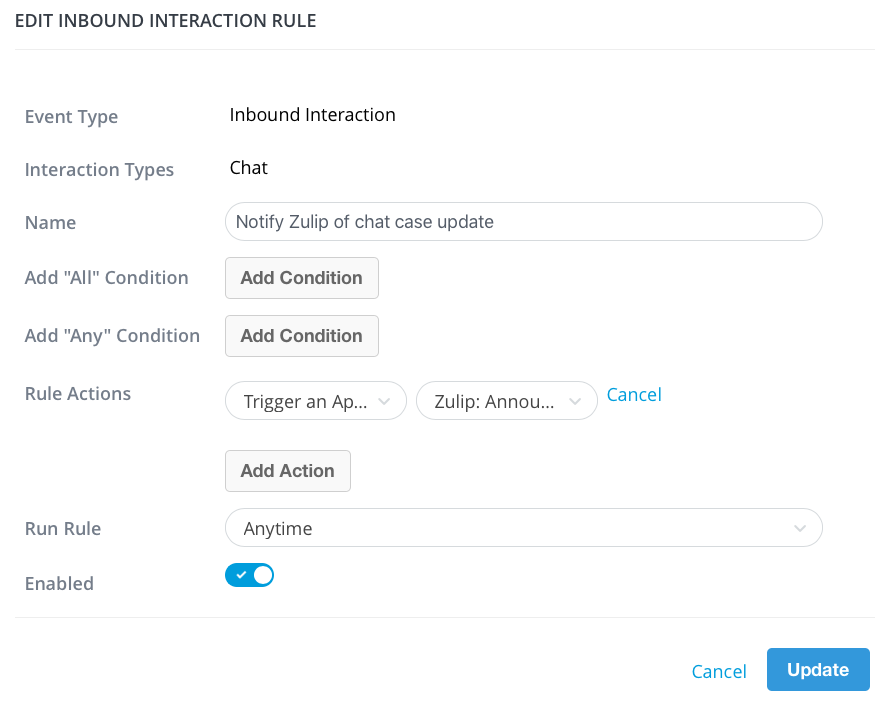Open the Trigger an Ap... action type dropdown
The image size is (889, 706).
(316, 401)
